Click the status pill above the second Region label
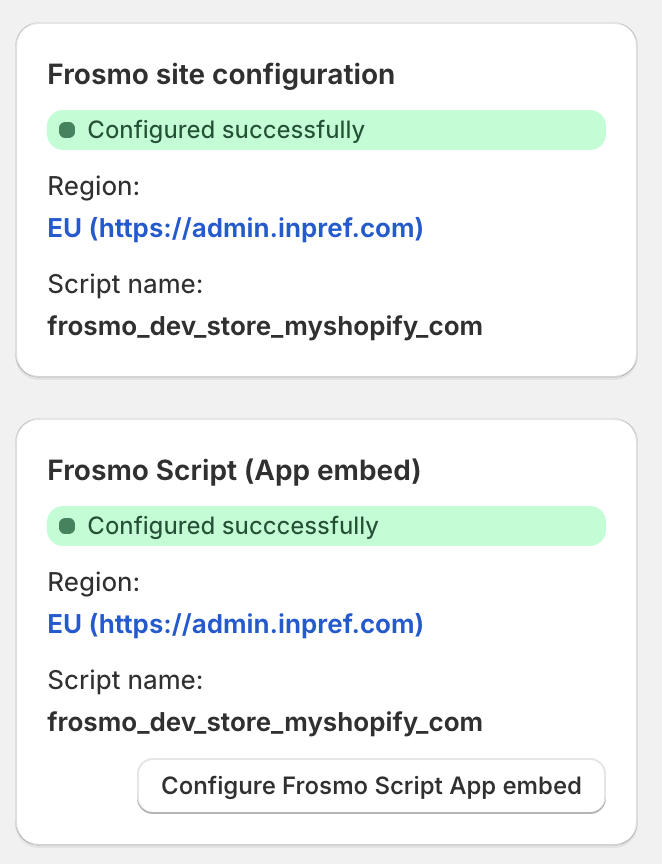Screen dimensions: 662x864 [326, 525]
